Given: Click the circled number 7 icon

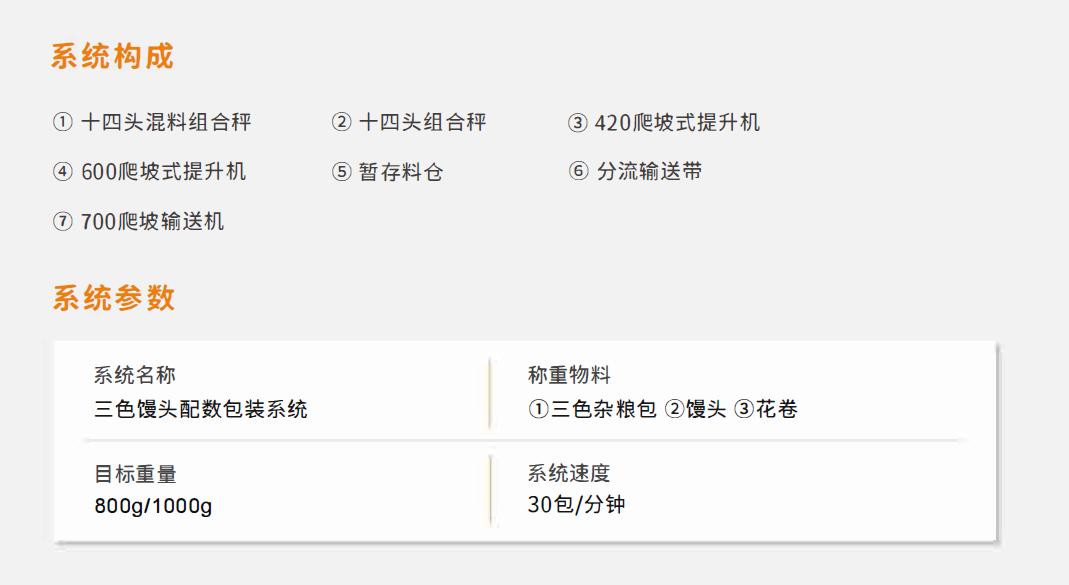Looking at the screenshot, I should [x=63, y=222].
